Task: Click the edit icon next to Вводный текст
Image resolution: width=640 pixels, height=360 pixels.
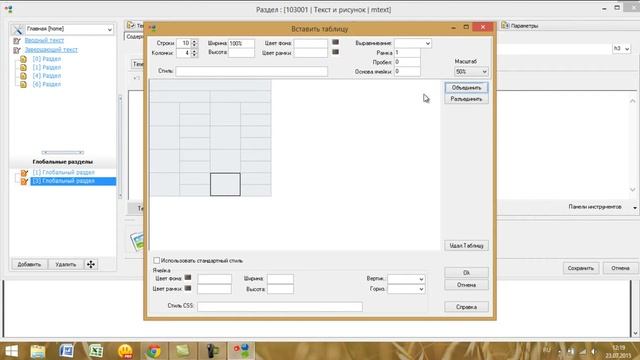Action: coord(17,41)
